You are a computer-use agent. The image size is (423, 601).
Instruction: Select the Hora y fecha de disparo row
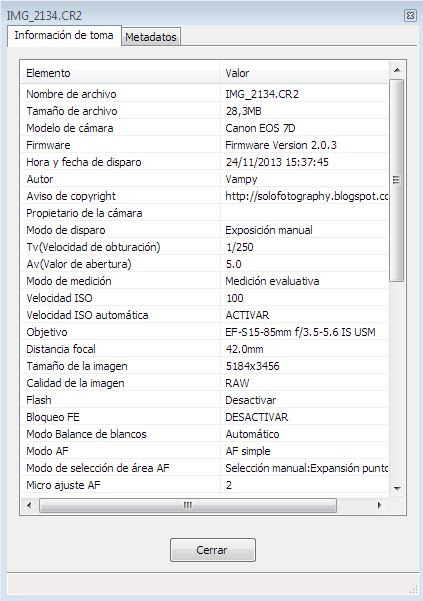click(x=205, y=162)
